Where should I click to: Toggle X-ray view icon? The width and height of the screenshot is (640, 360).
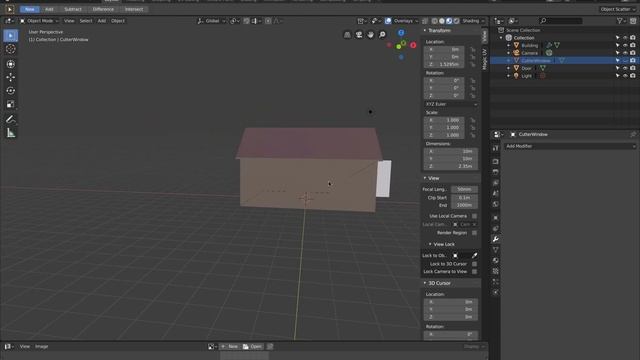click(424, 21)
